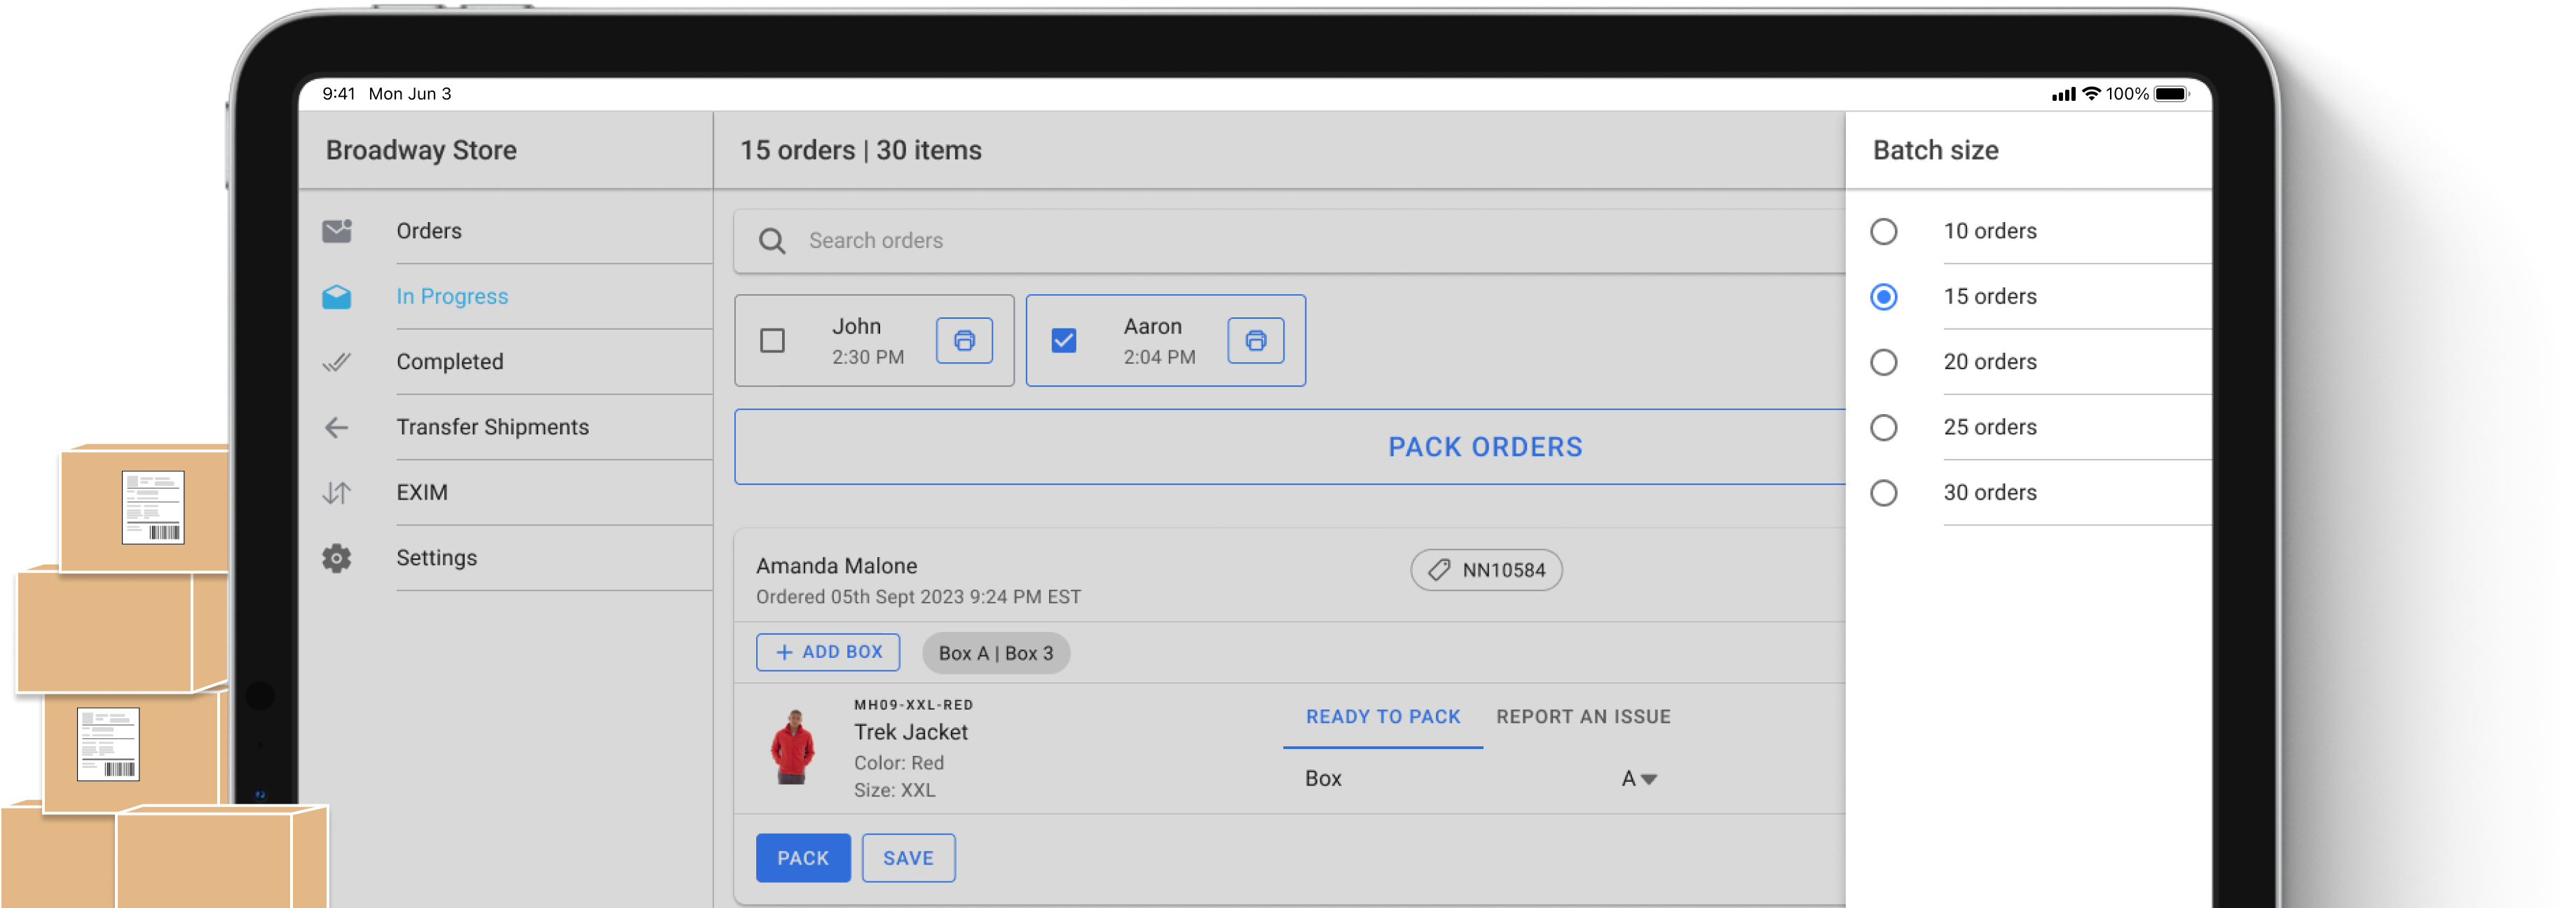The width and height of the screenshot is (2576, 908).
Task: Print John's 2:30 PM batch
Action: point(964,341)
